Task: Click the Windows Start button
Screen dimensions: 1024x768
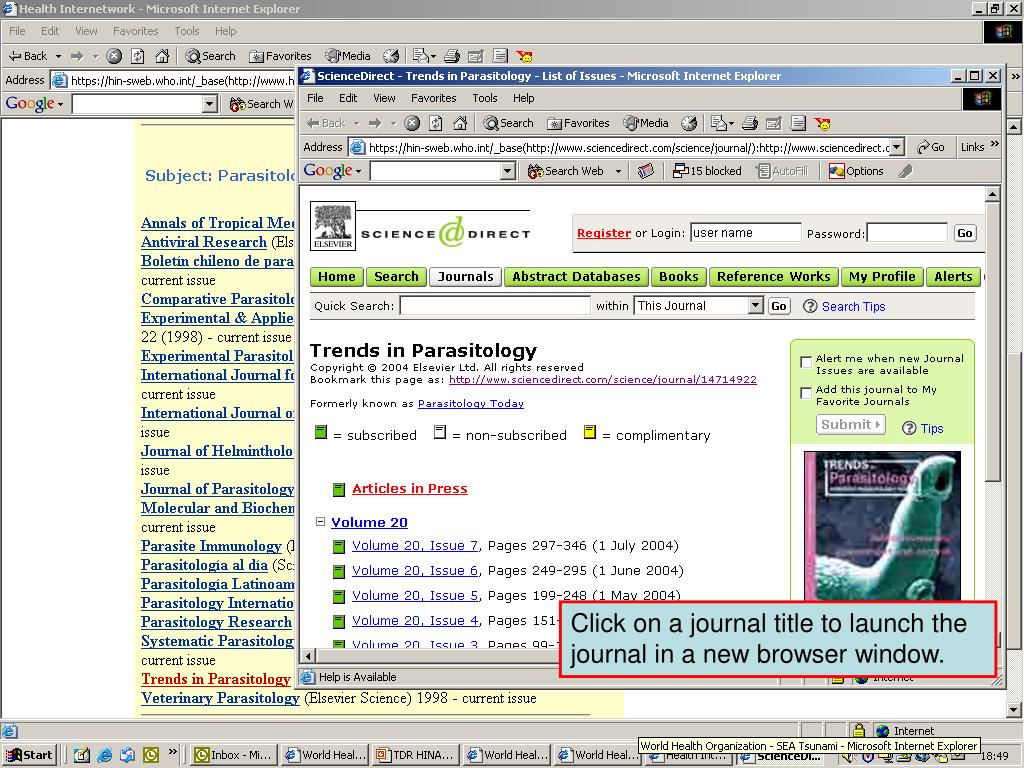Action: pyautogui.click(x=29, y=755)
